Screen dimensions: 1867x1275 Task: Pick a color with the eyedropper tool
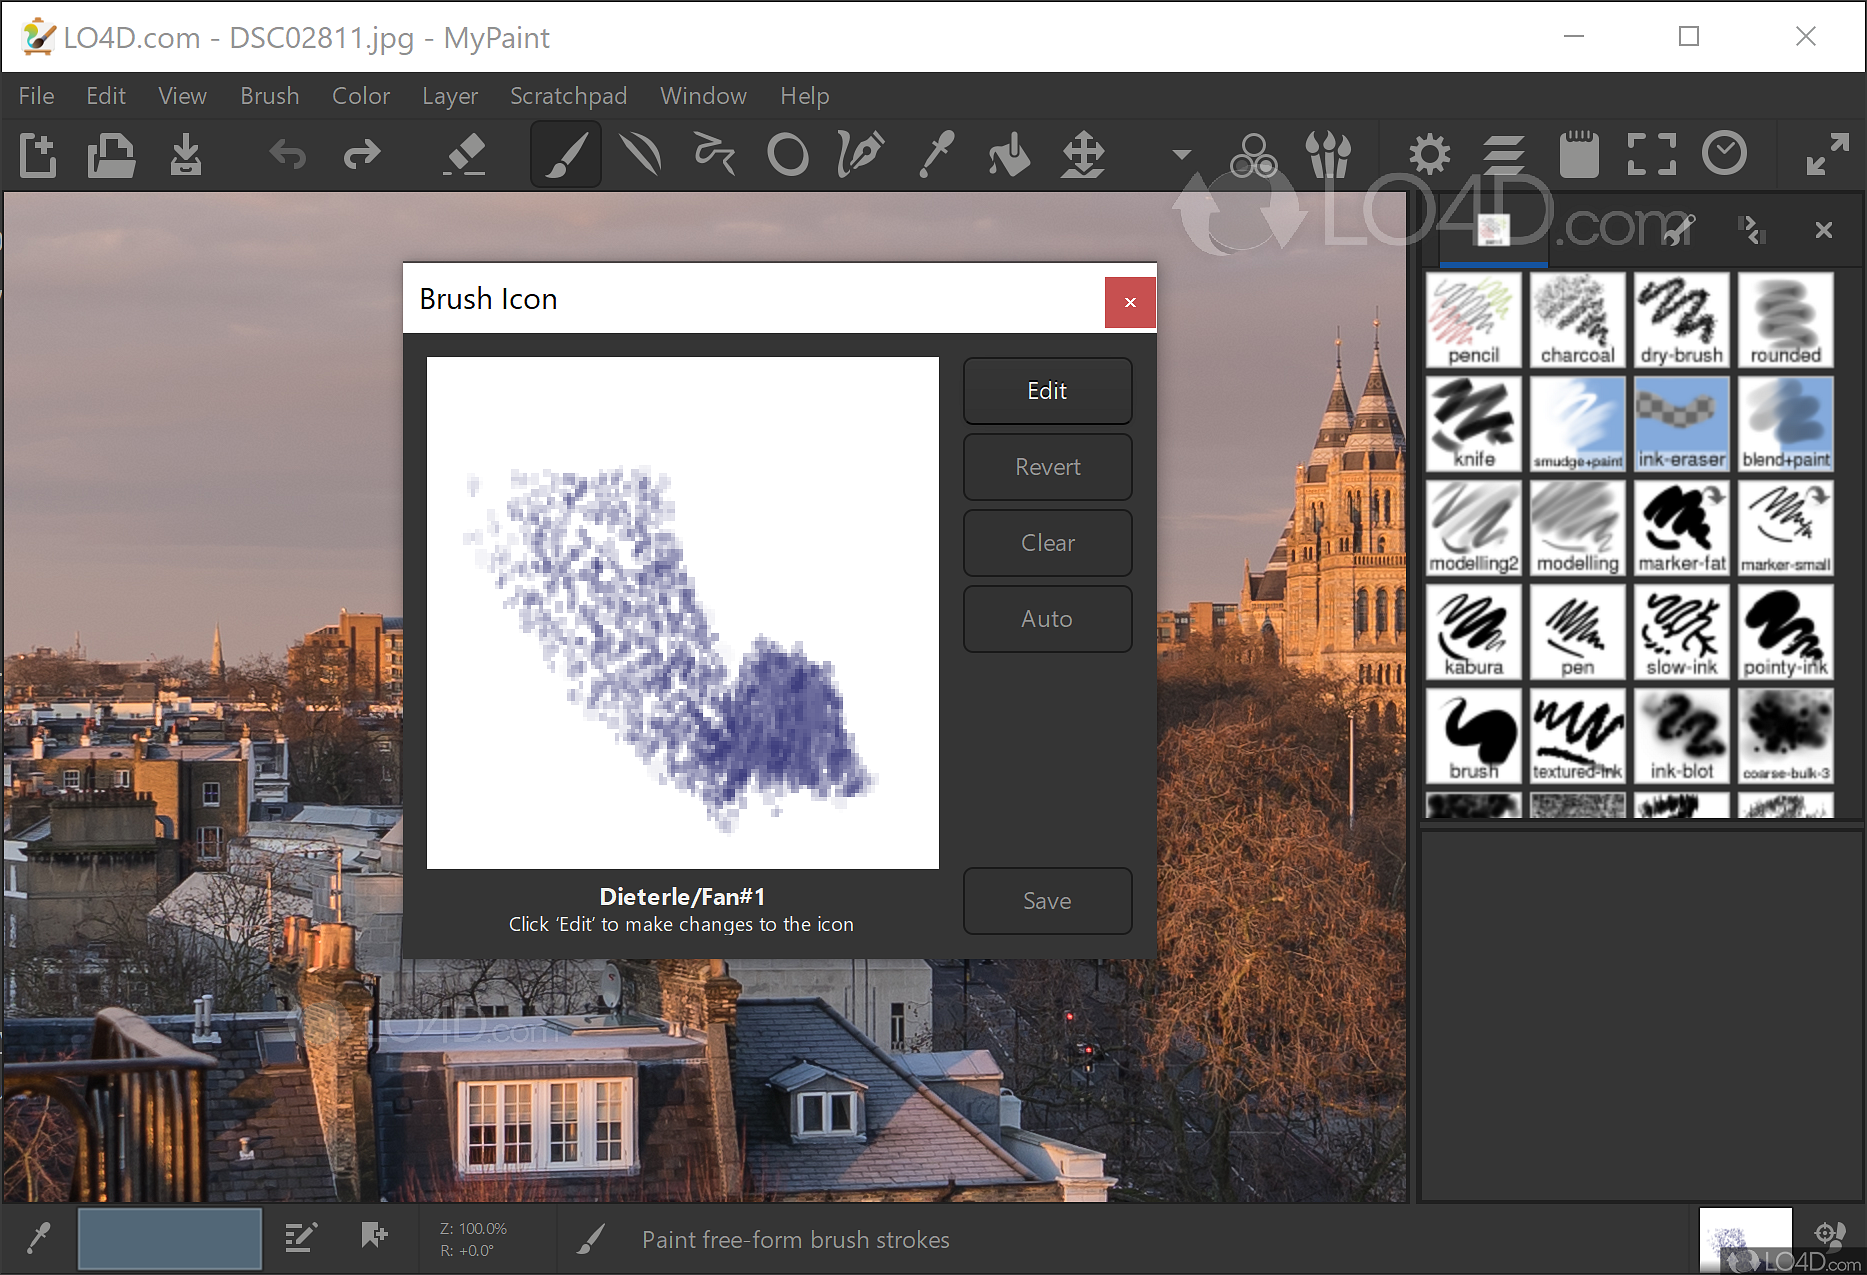point(936,155)
